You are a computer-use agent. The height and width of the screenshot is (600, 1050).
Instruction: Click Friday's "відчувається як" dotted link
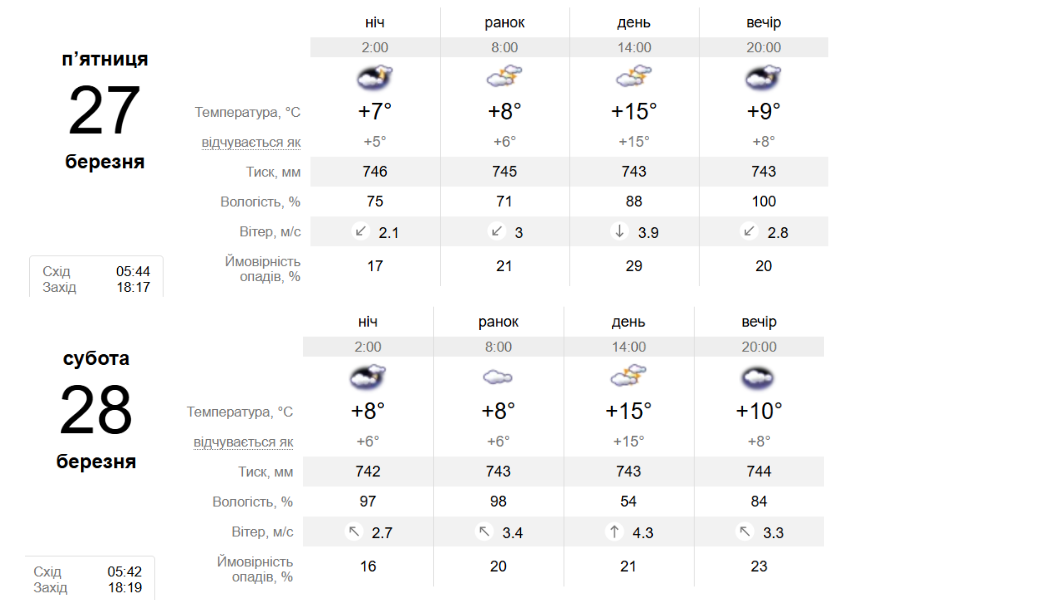[x=251, y=142]
